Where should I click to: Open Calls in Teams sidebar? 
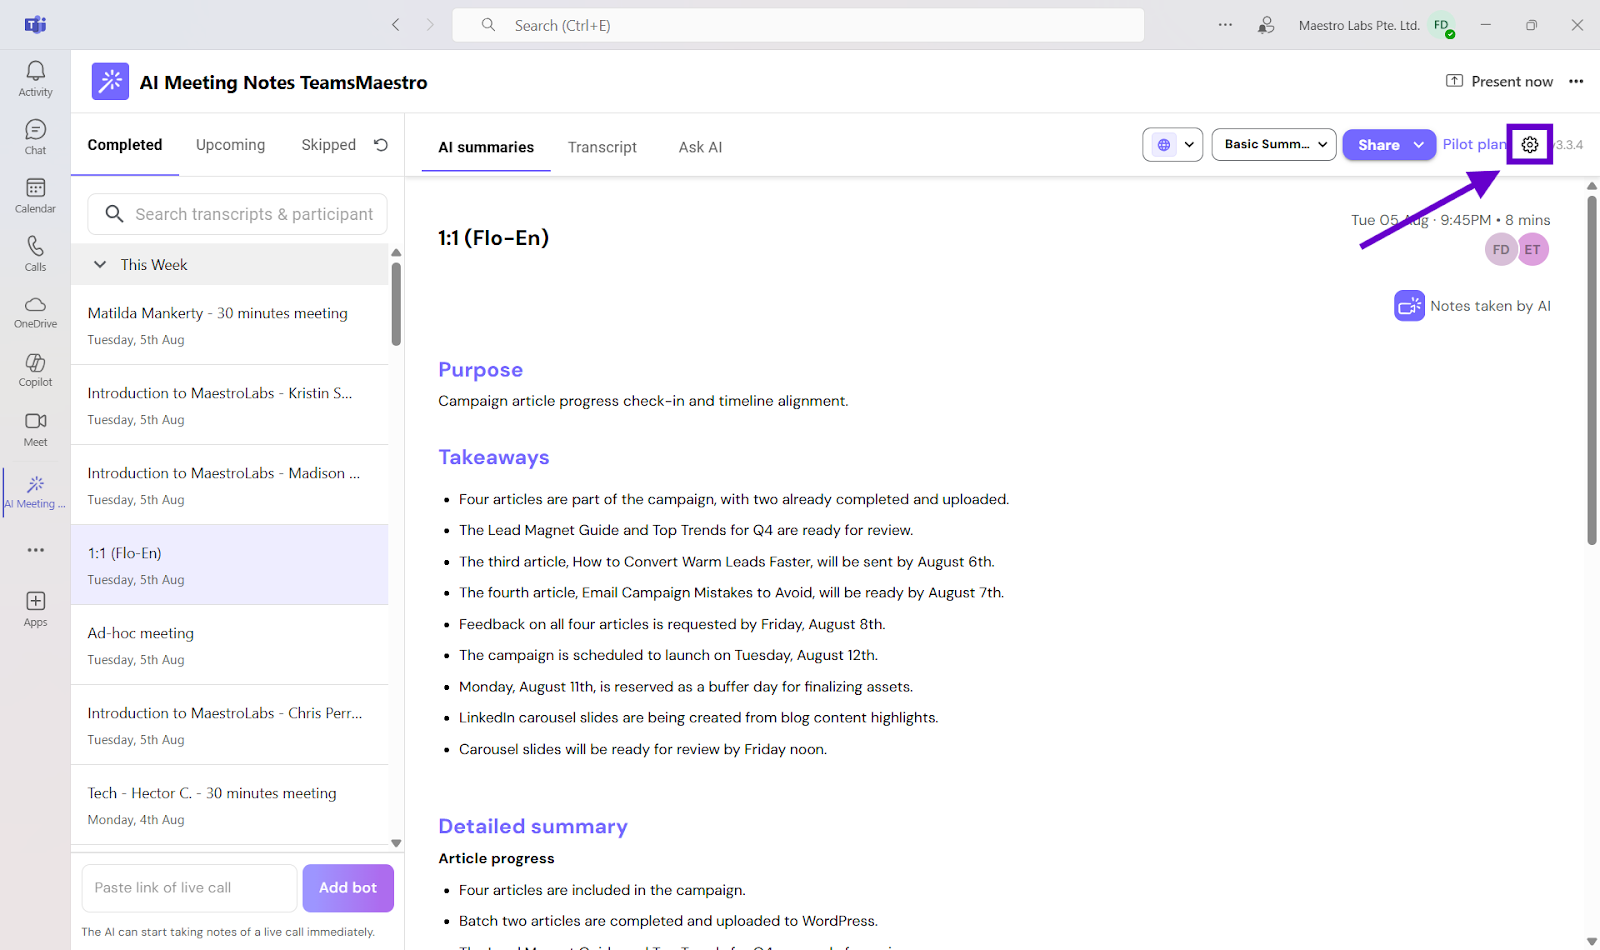pyautogui.click(x=35, y=253)
